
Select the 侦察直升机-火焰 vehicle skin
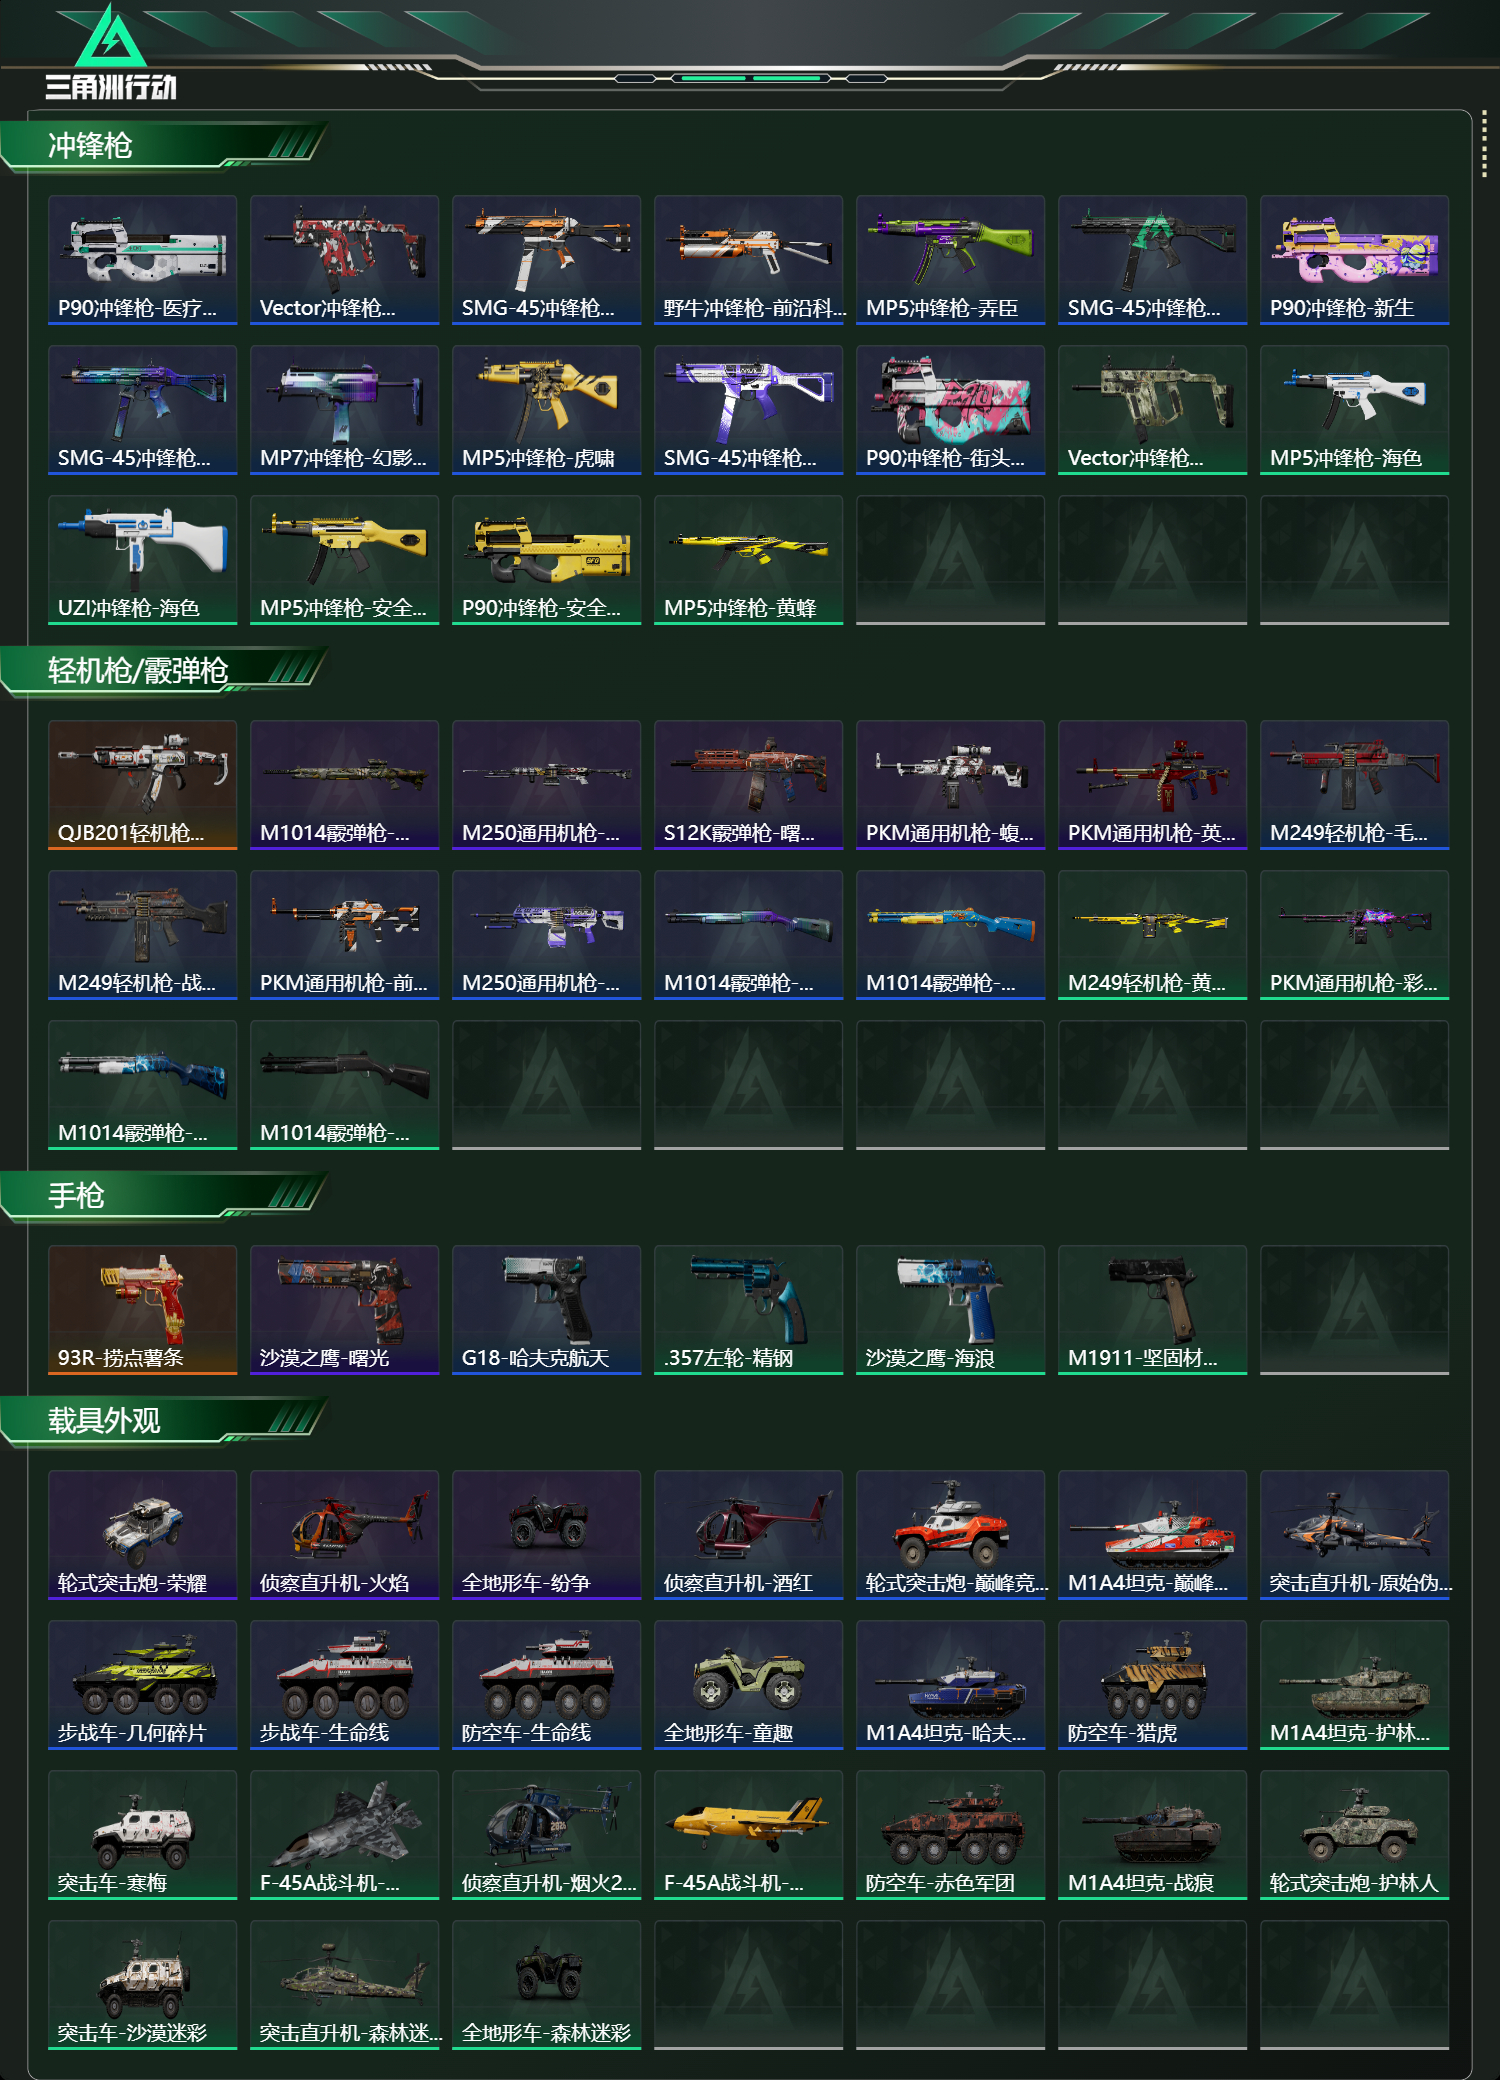point(344,1535)
